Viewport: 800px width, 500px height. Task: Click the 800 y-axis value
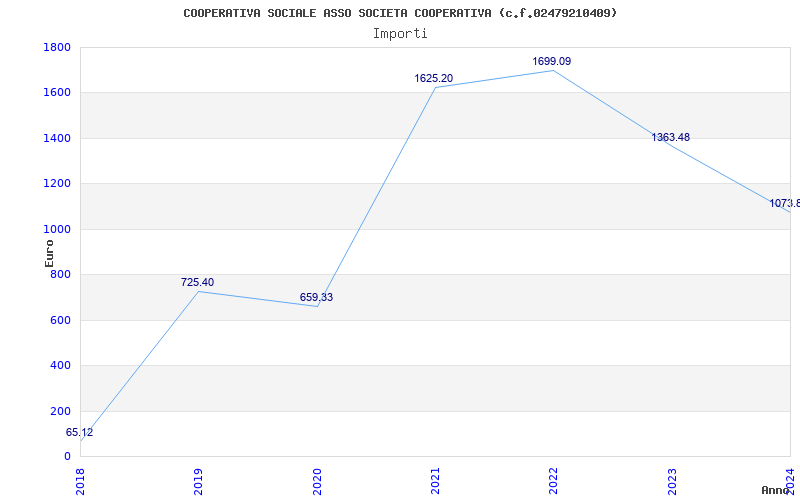61,274
